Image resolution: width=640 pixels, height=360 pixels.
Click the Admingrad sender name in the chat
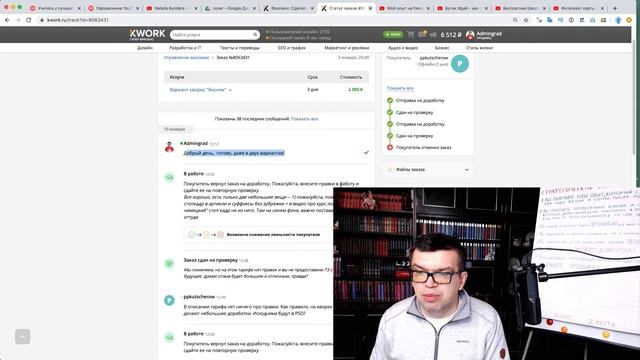coord(196,143)
